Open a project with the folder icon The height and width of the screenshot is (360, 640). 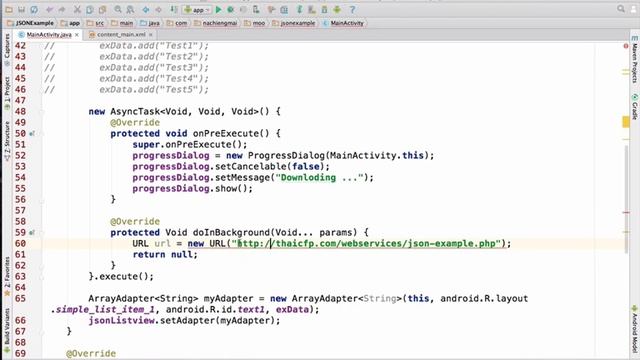click(x=9, y=9)
